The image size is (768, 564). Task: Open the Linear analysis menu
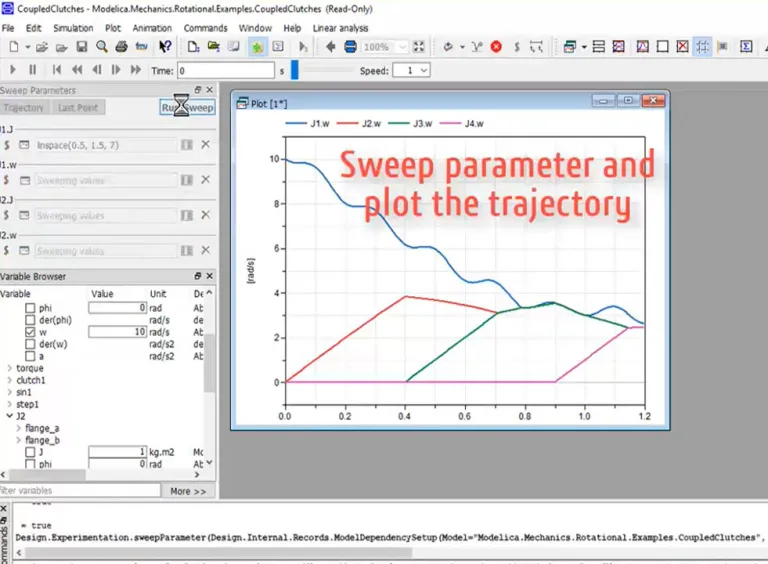[x=340, y=28]
